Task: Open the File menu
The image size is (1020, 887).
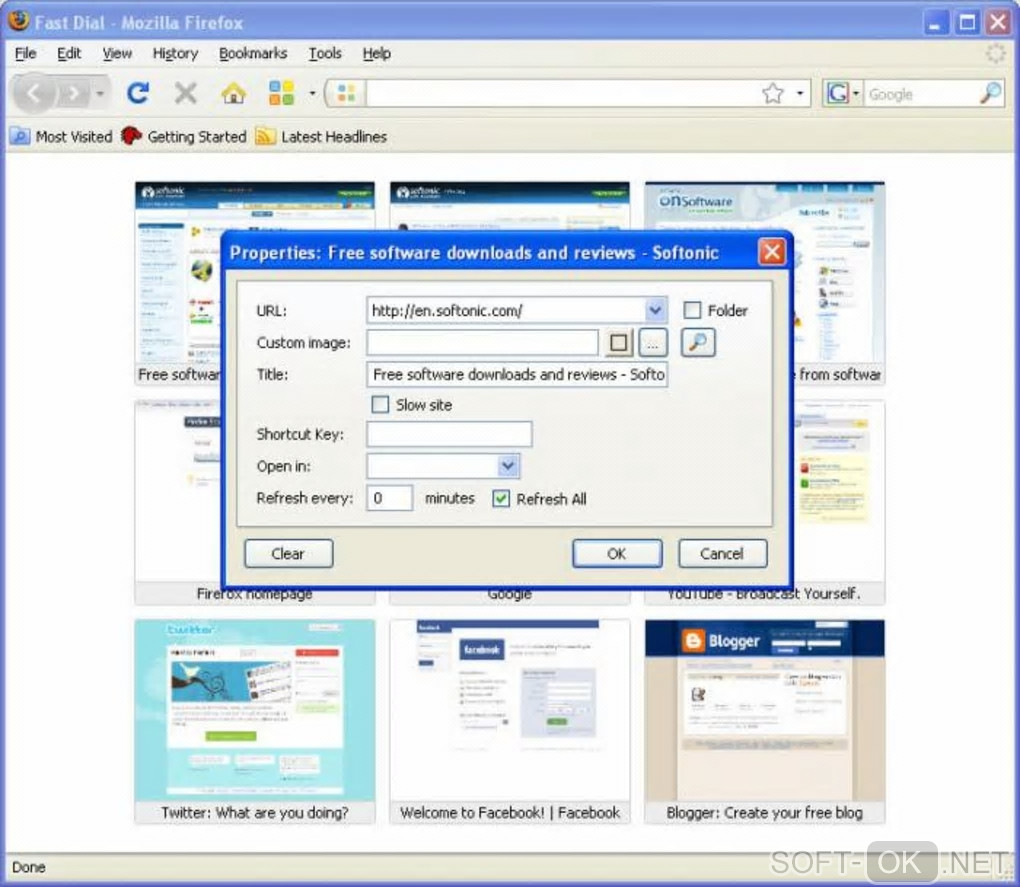Action: tap(25, 53)
